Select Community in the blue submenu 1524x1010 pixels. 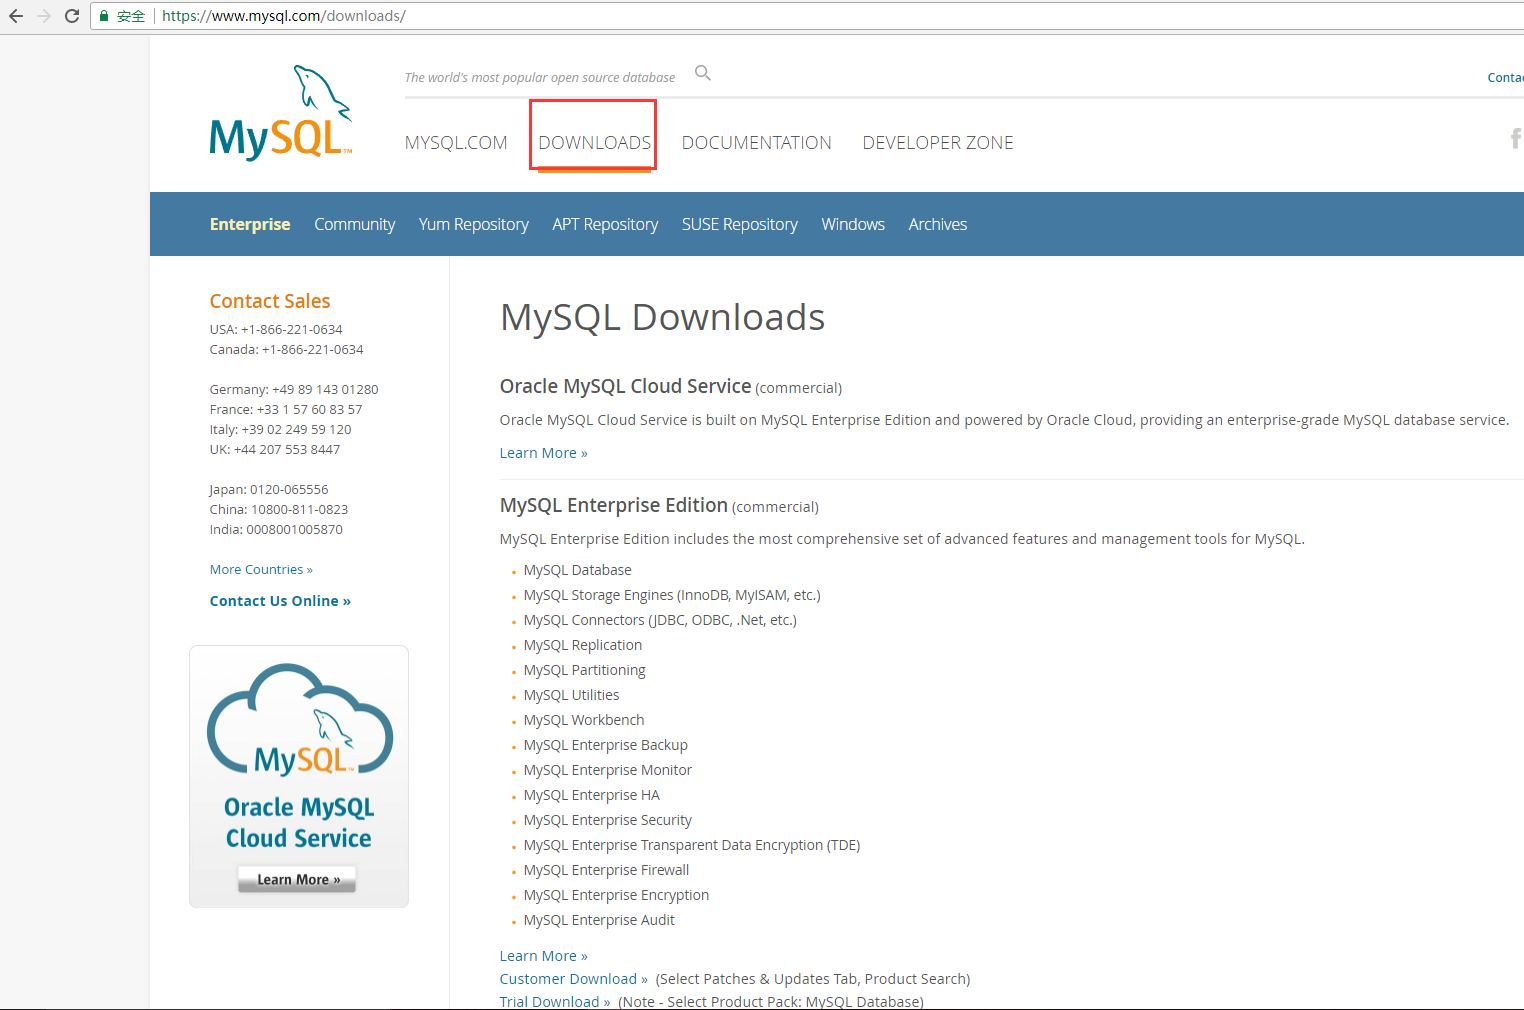pyautogui.click(x=355, y=224)
